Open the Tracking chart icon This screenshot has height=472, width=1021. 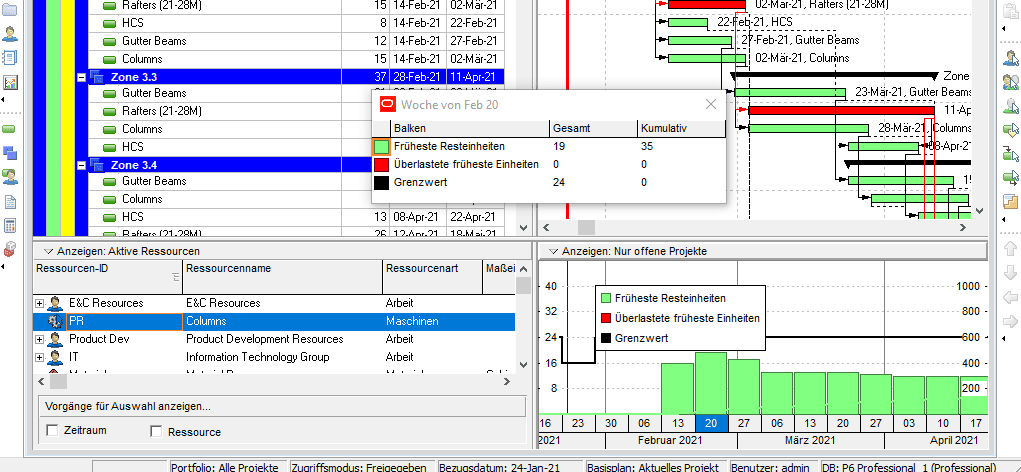[x=10, y=83]
